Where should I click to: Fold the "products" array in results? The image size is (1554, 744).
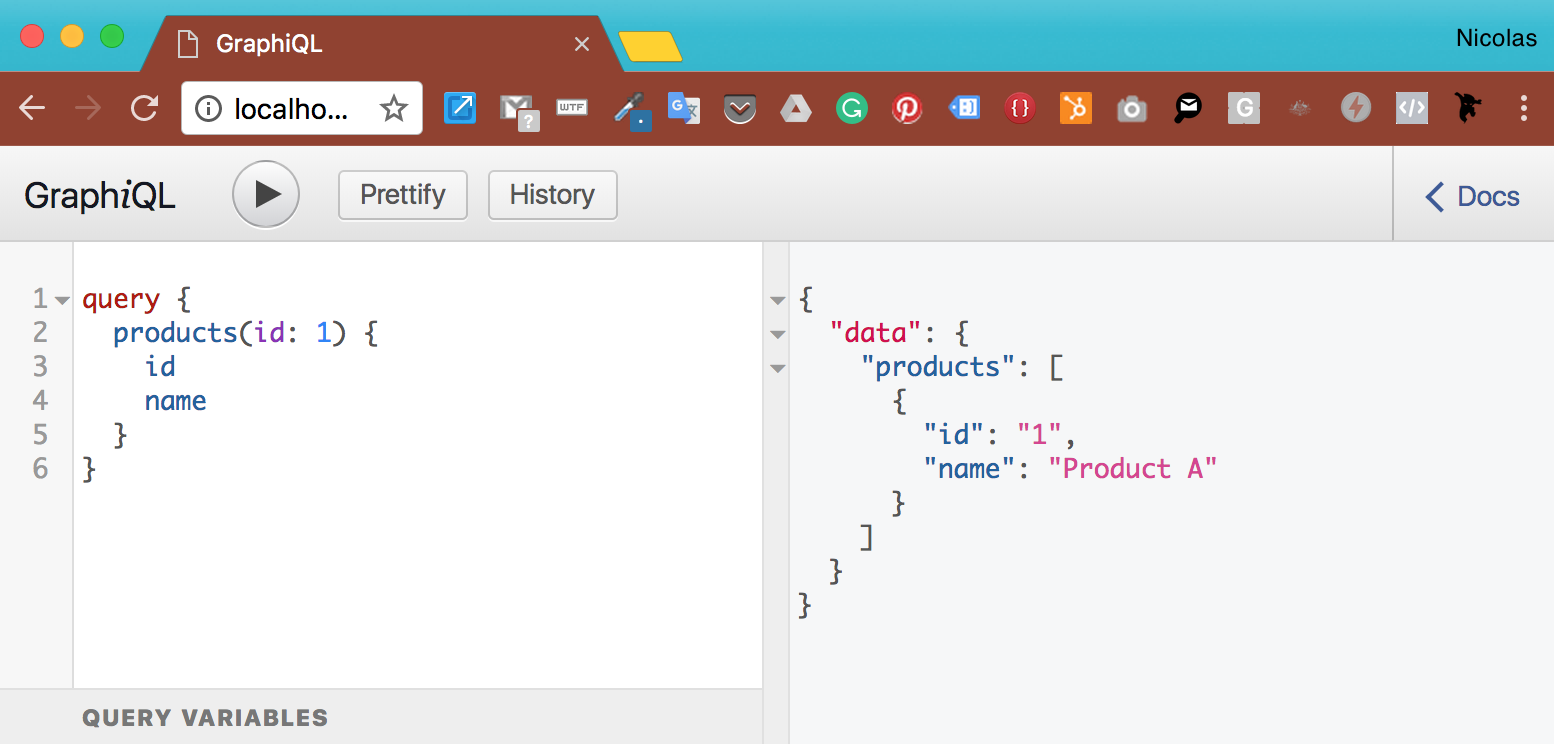click(777, 368)
